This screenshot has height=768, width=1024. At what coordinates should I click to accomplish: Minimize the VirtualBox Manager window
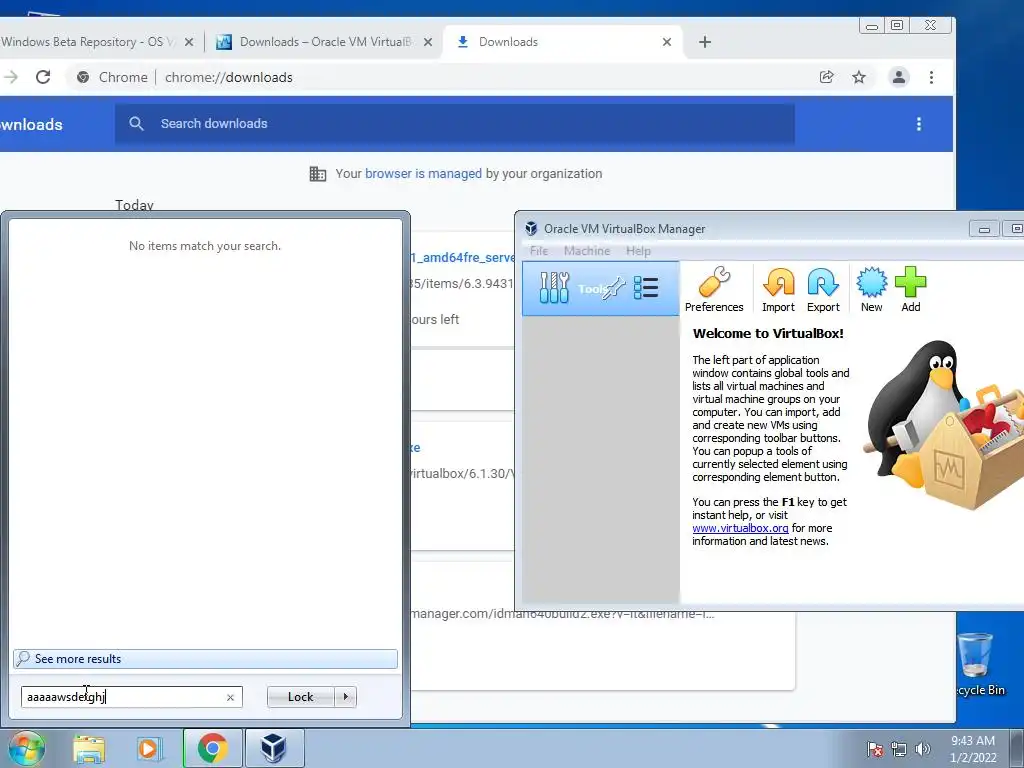pyautogui.click(x=984, y=229)
